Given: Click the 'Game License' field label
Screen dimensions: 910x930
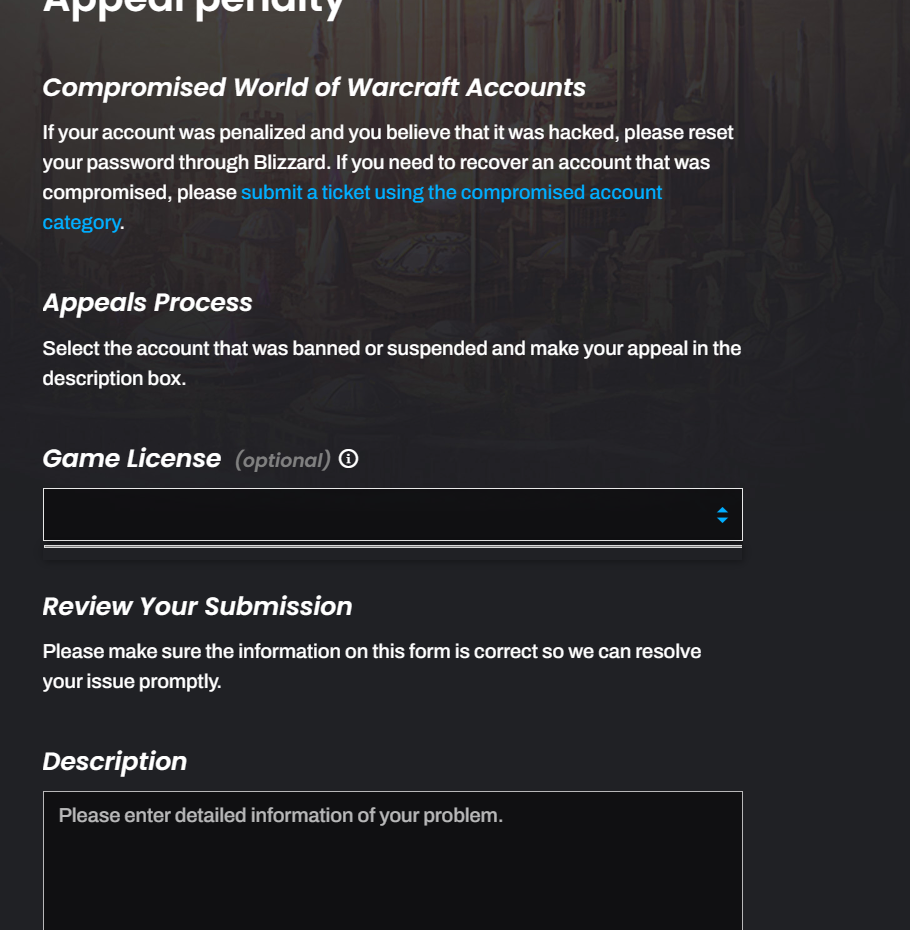Looking at the screenshot, I should coord(132,459).
